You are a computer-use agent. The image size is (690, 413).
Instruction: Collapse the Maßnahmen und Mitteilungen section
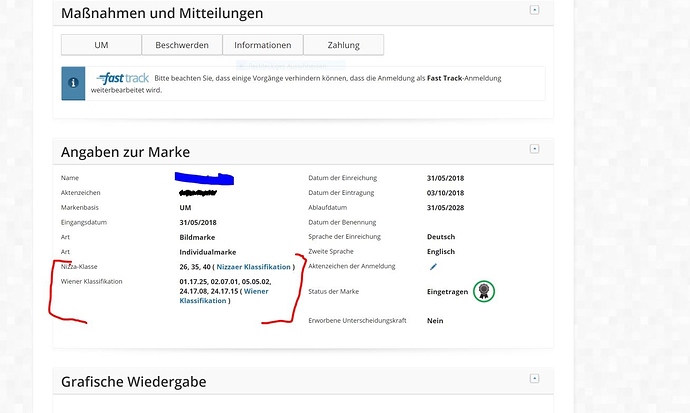click(534, 10)
